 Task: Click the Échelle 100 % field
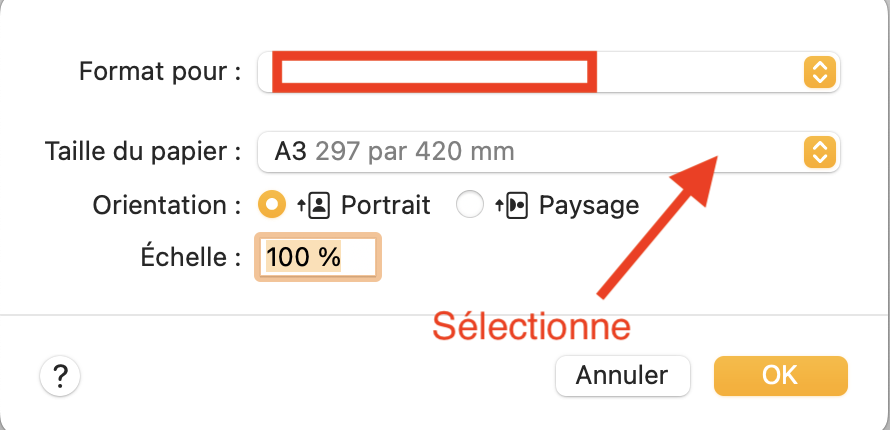pyautogui.click(x=318, y=257)
